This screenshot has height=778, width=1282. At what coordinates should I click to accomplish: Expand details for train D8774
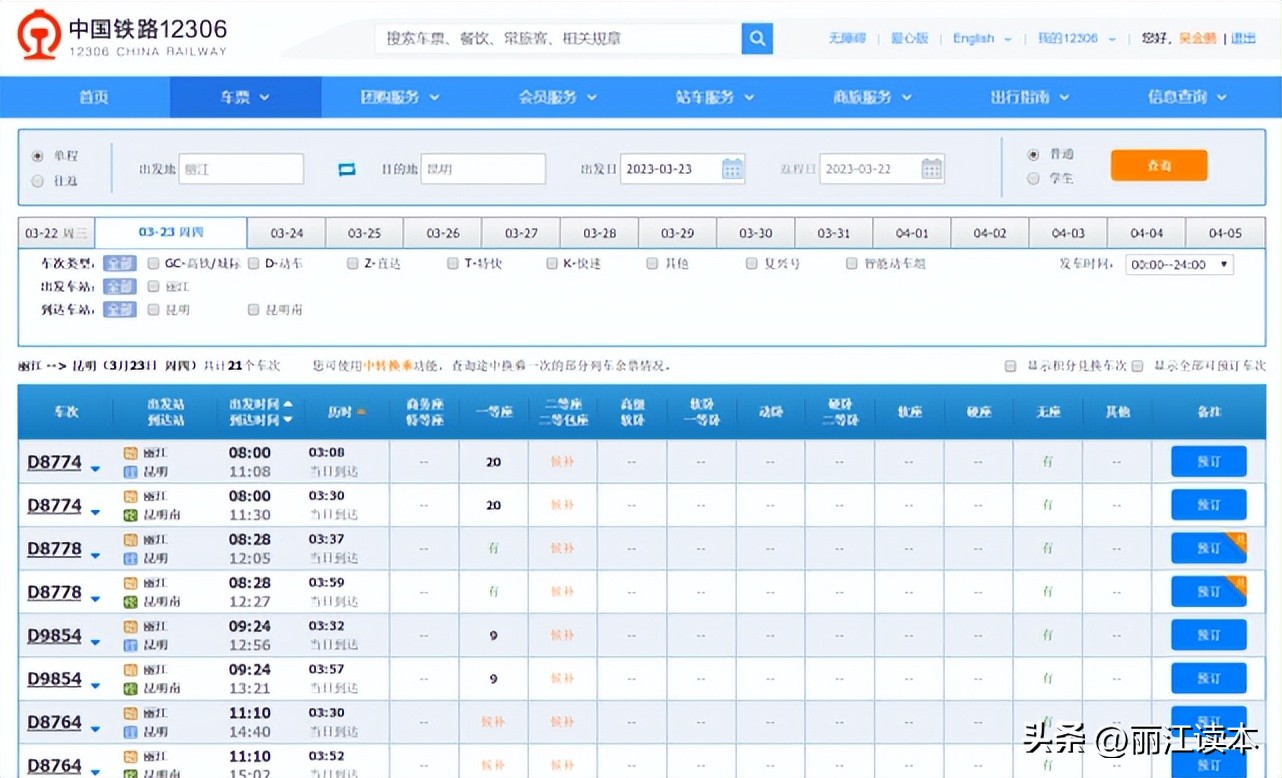click(95, 466)
